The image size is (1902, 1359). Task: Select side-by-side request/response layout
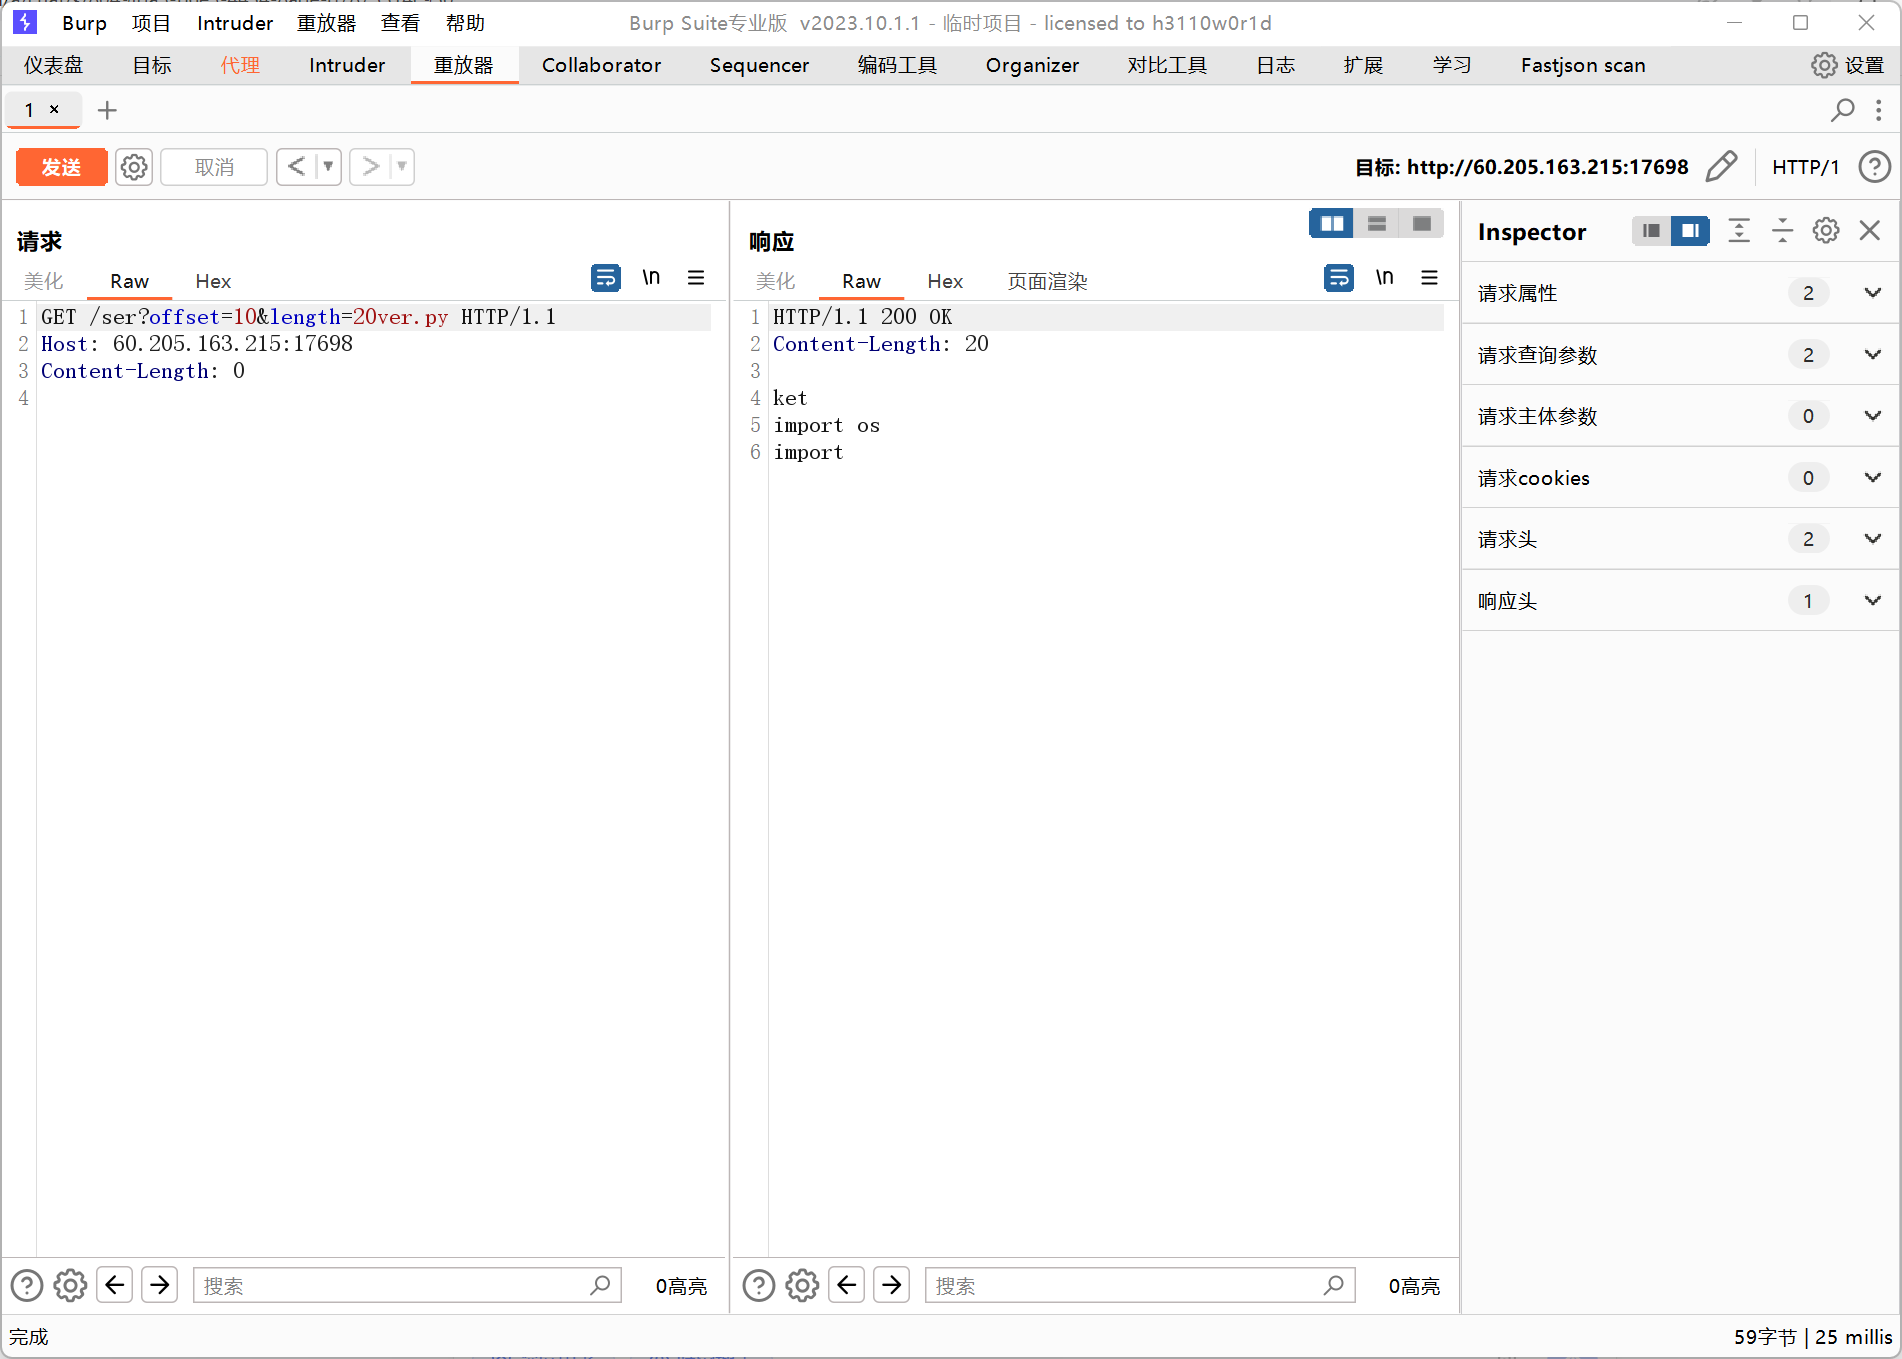(1332, 224)
